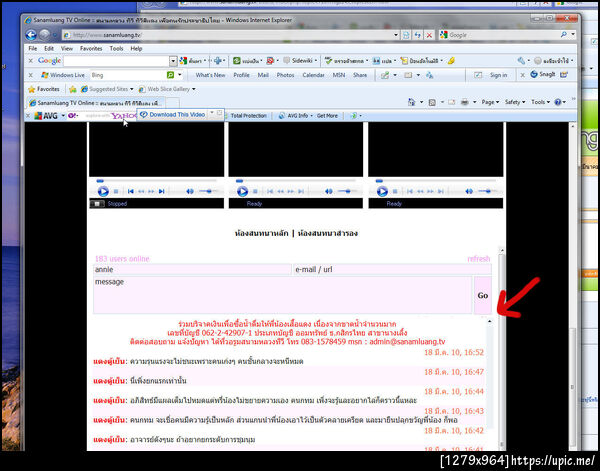600x471 pixels.
Task: Play the middle video player
Action: coord(242,191)
